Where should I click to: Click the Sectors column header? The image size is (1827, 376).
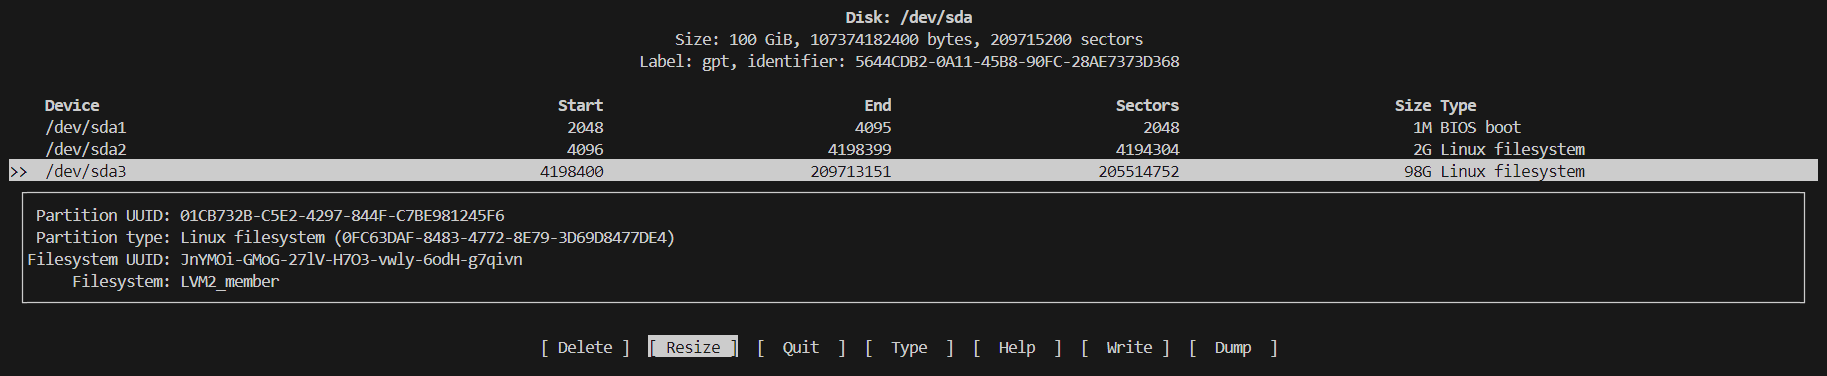(1147, 105)
